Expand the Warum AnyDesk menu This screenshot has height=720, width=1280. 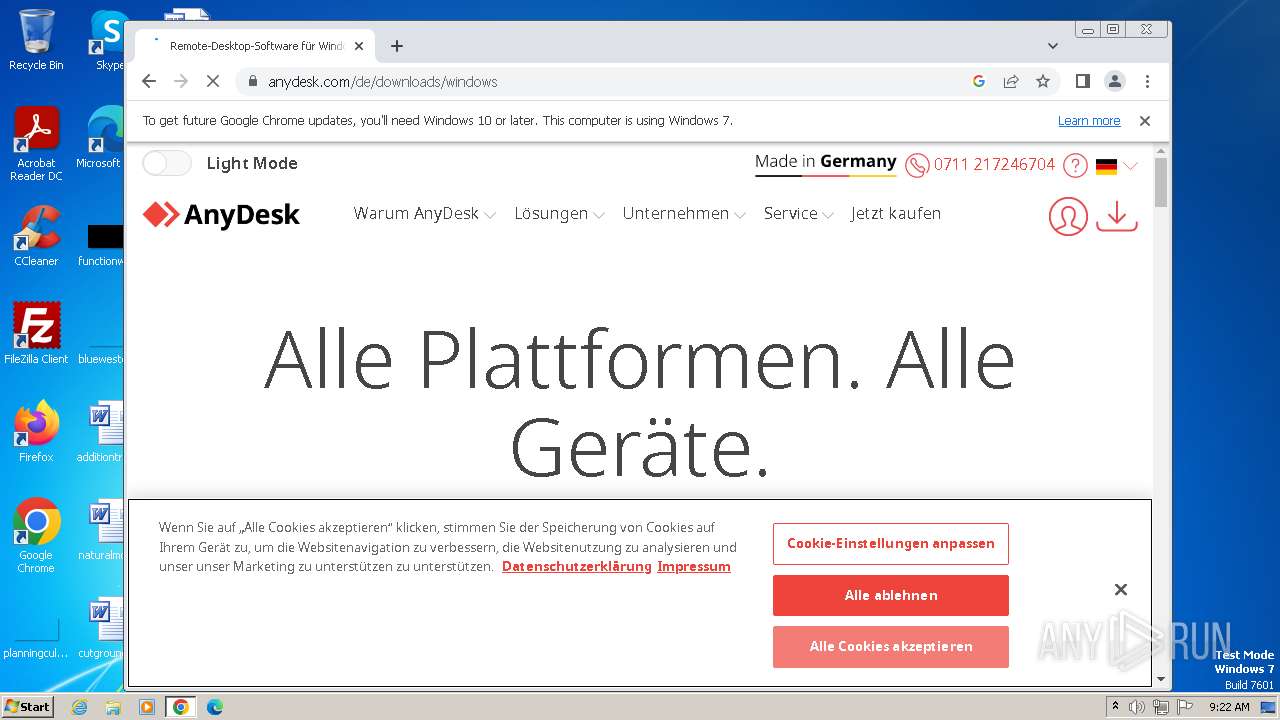coord(424,213)
